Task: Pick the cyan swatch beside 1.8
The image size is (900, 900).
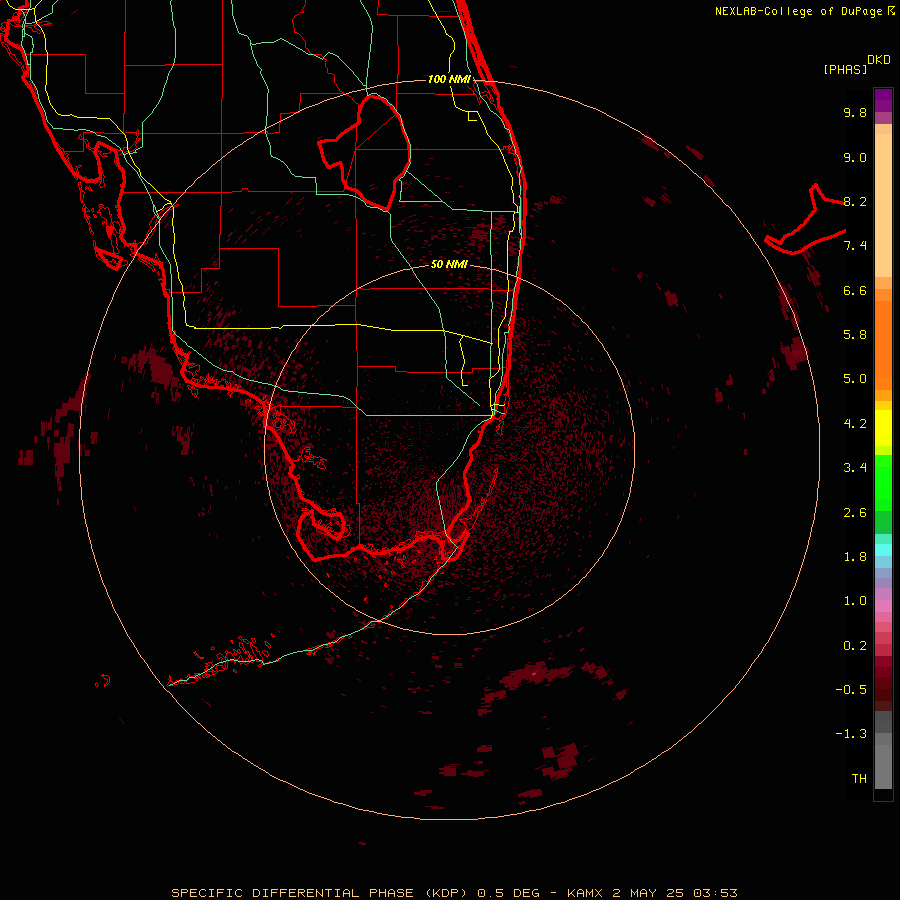Action: (x=883, y=550)
